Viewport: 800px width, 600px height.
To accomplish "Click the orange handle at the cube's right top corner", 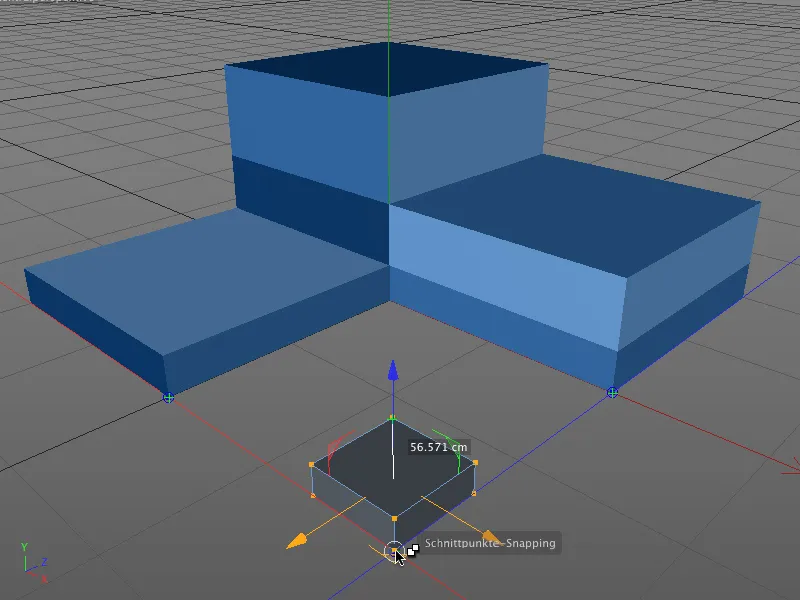I will (476, 463).
